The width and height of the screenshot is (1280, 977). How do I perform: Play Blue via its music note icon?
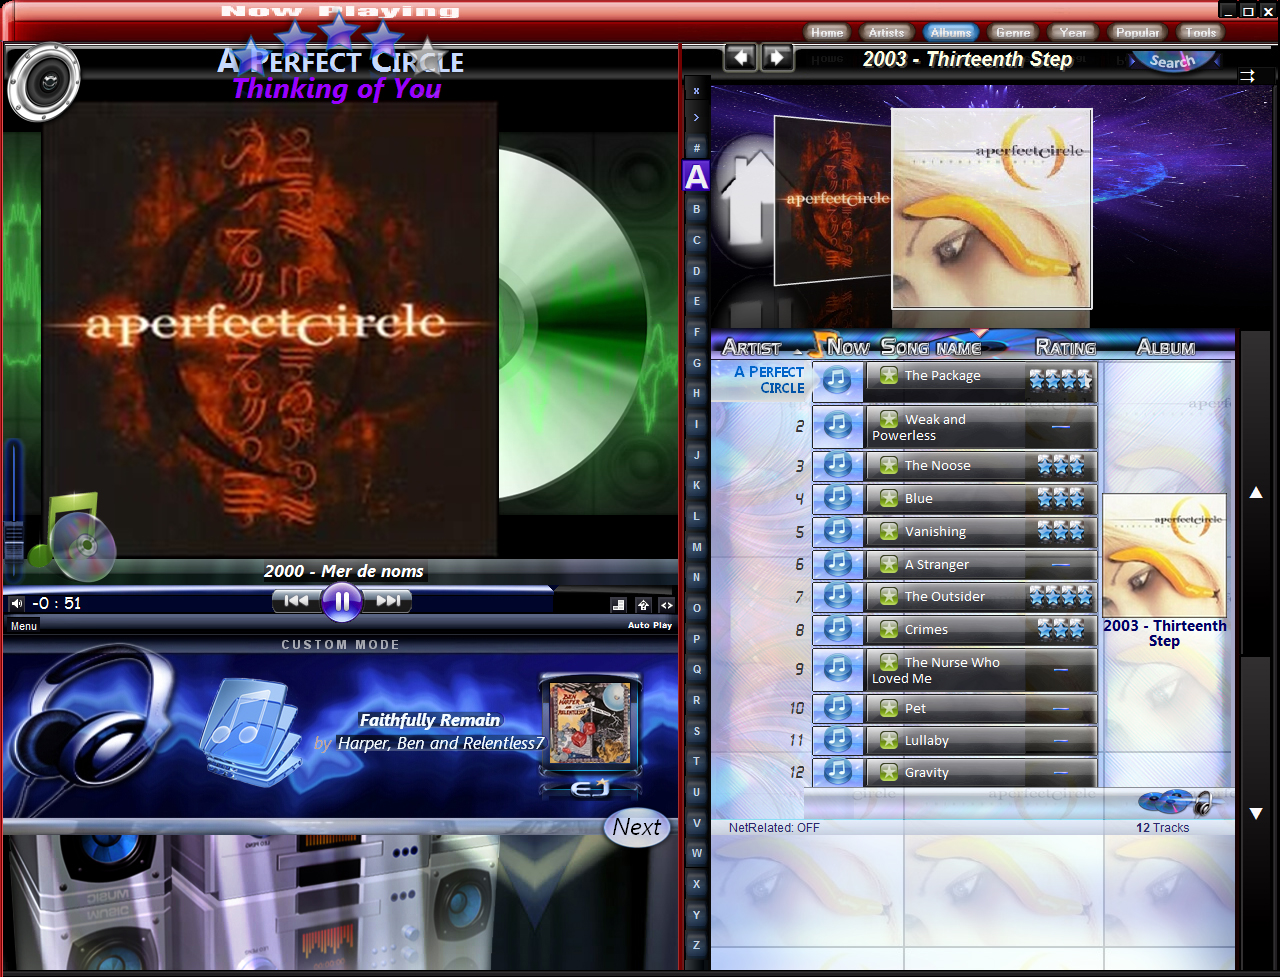pyautogui.click(x=838, y=498)
